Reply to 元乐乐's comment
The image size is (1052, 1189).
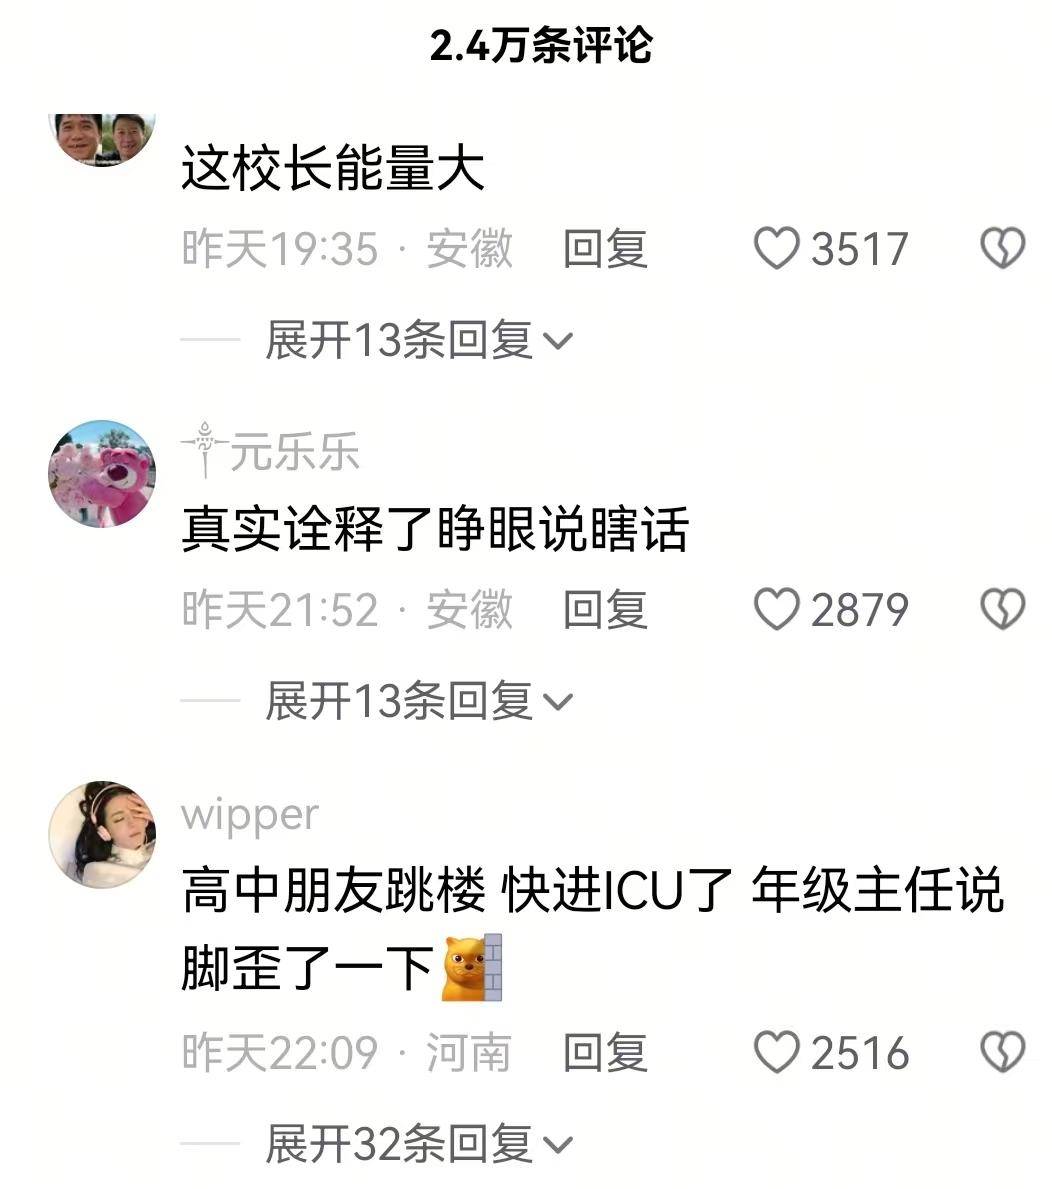pos(605,610)
